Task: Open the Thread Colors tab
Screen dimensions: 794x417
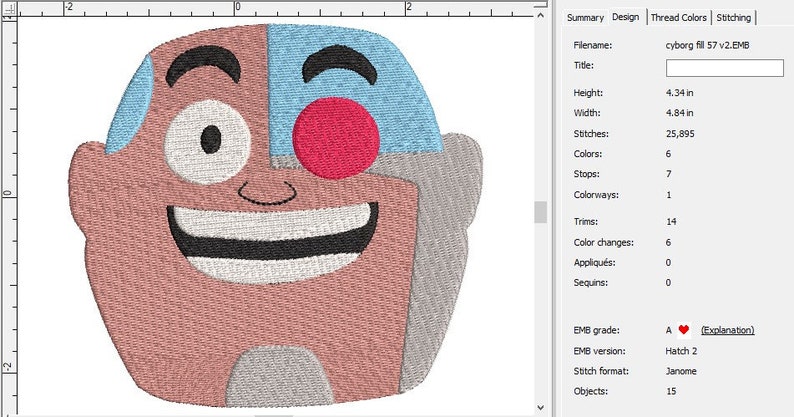Action: click(679, 17)
